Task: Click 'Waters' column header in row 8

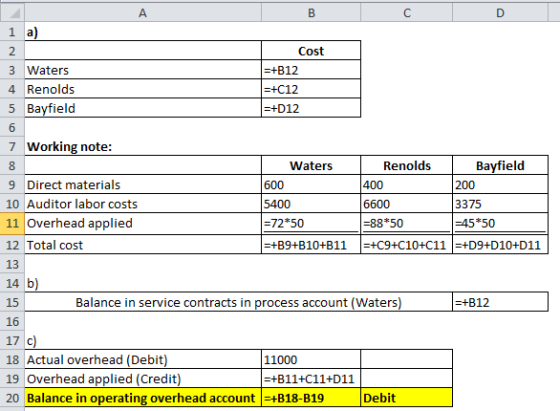Action: tap(311, 165)
